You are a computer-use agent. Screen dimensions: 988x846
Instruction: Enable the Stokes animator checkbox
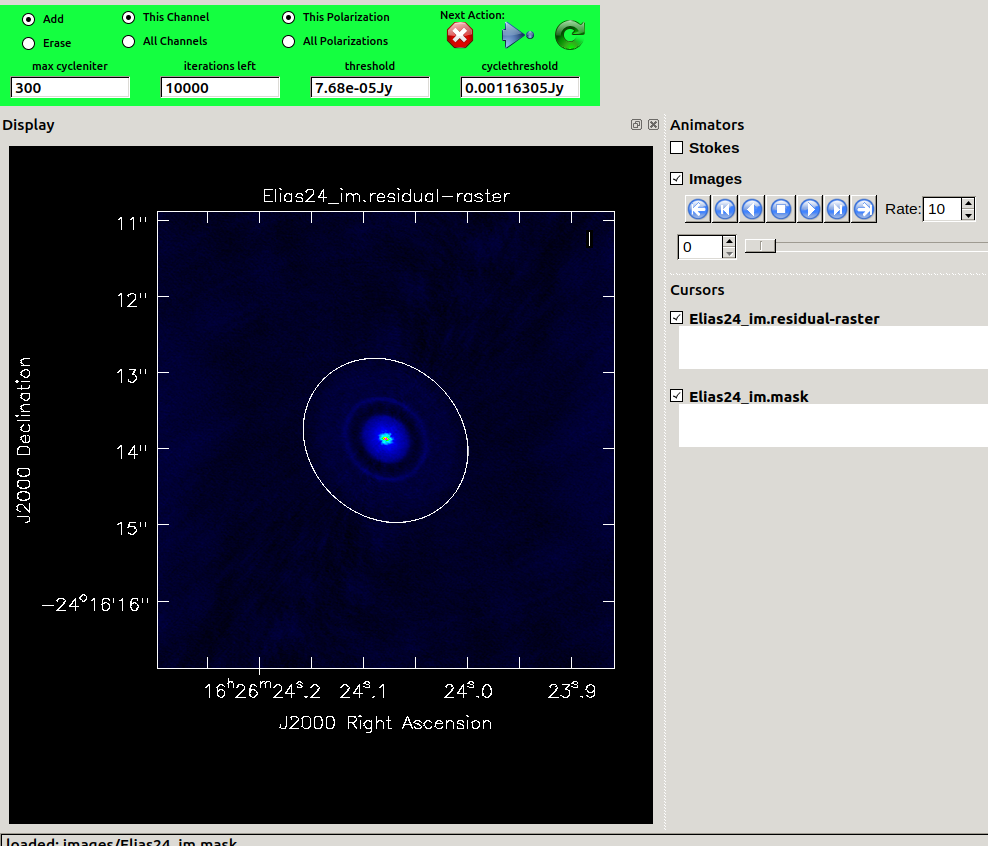(677, 148)
